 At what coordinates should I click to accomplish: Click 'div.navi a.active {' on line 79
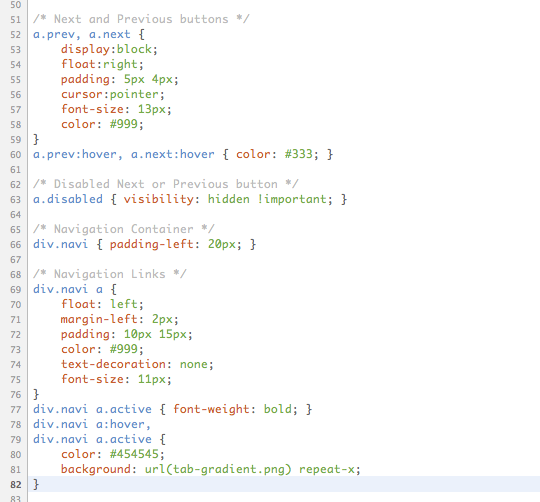click(99, 439)
